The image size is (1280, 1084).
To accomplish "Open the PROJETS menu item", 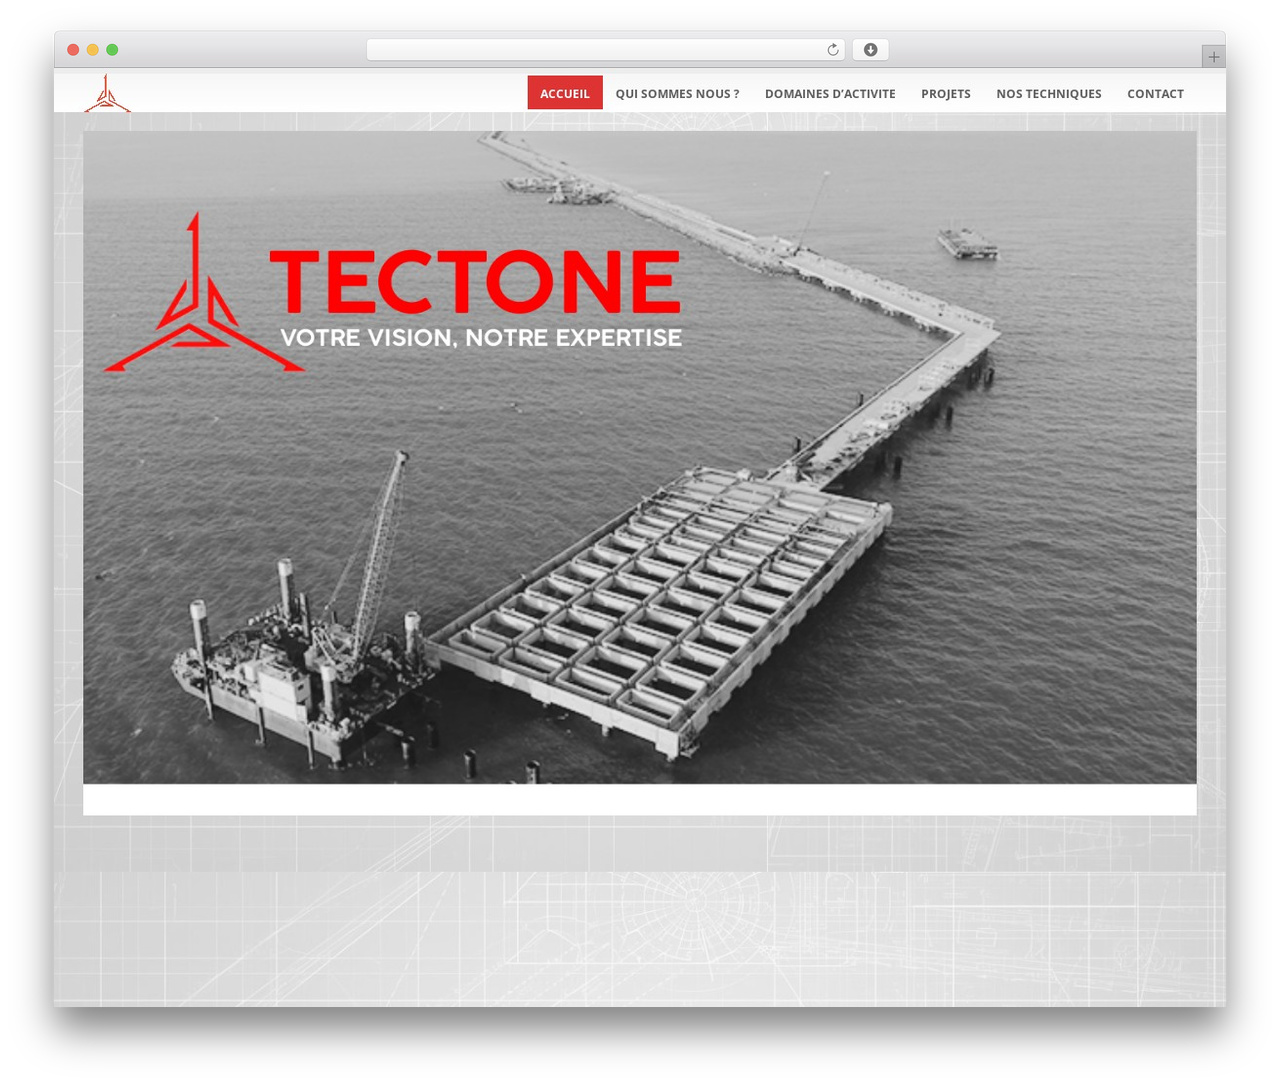I will [946, 93].
